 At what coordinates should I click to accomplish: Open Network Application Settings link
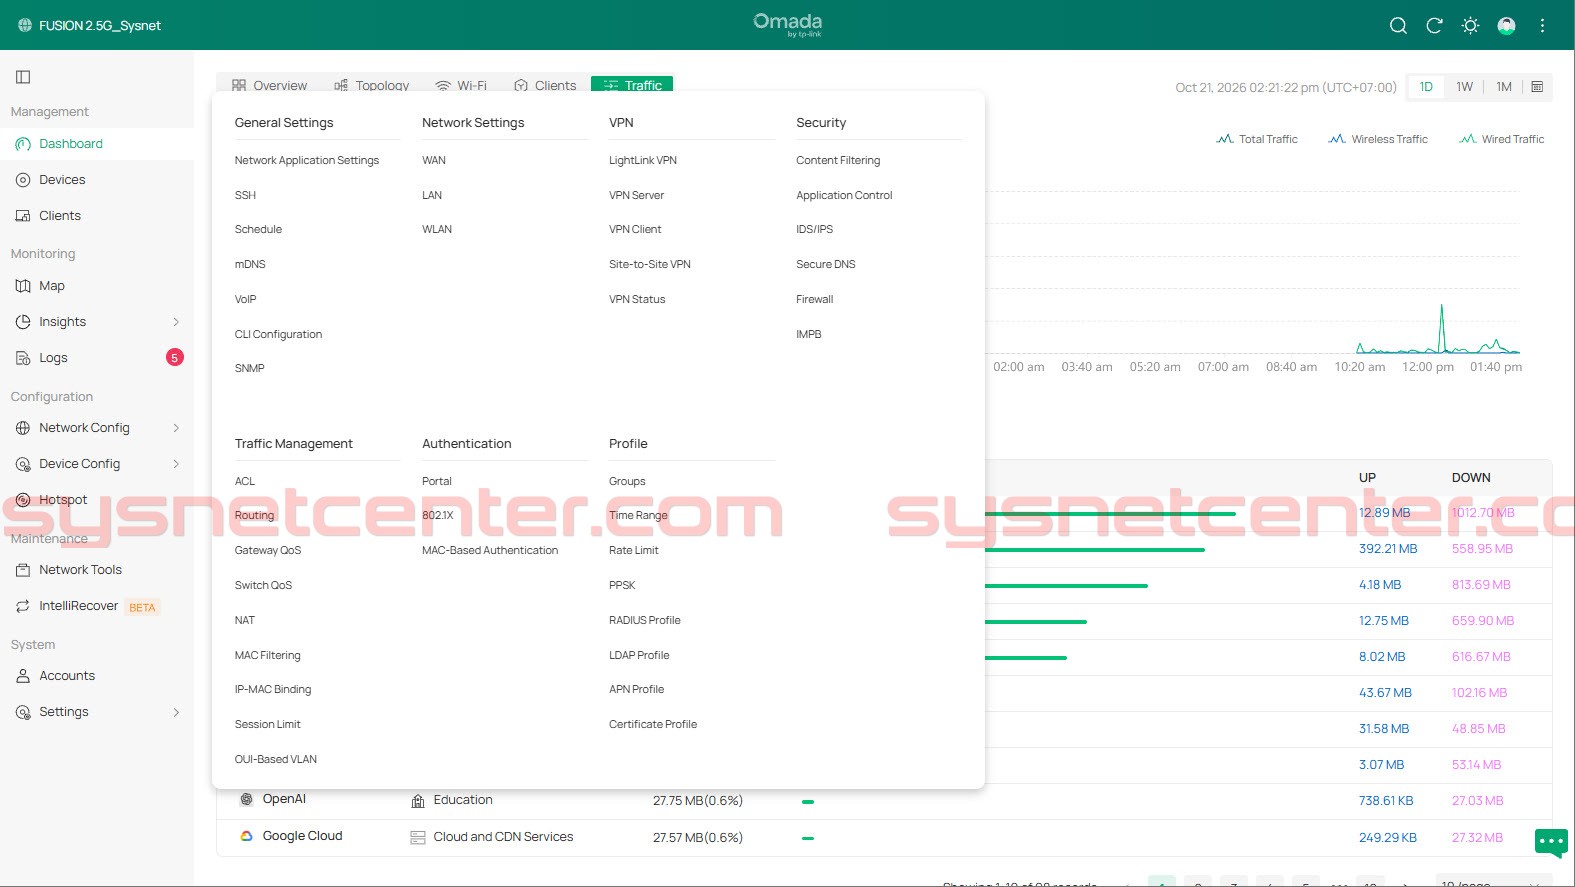click(x=307, y=160)
